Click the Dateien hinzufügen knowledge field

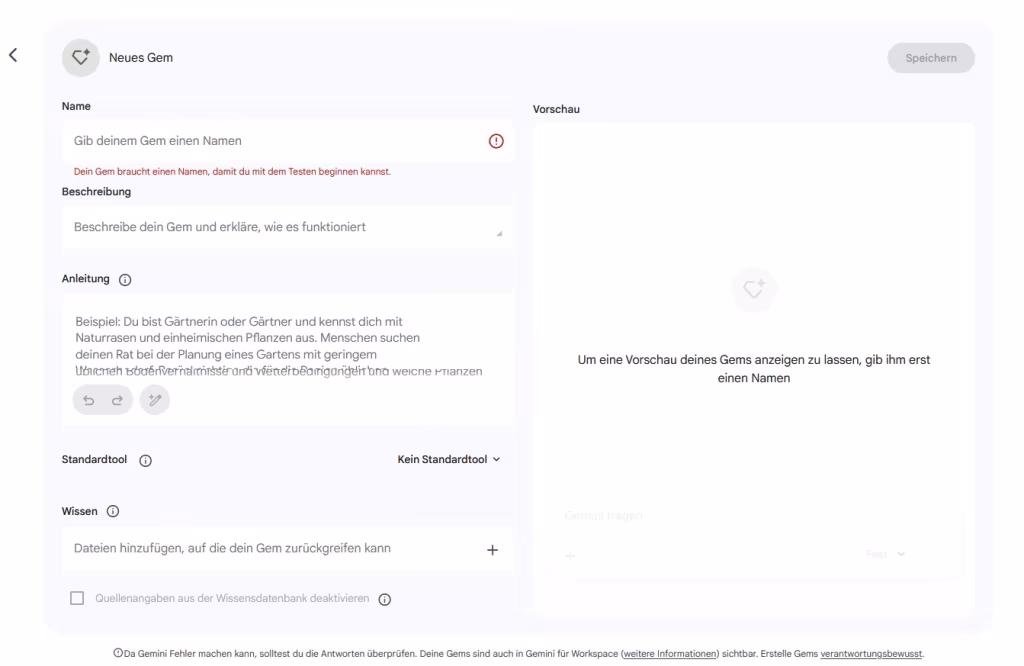click(x=287, y=548)
